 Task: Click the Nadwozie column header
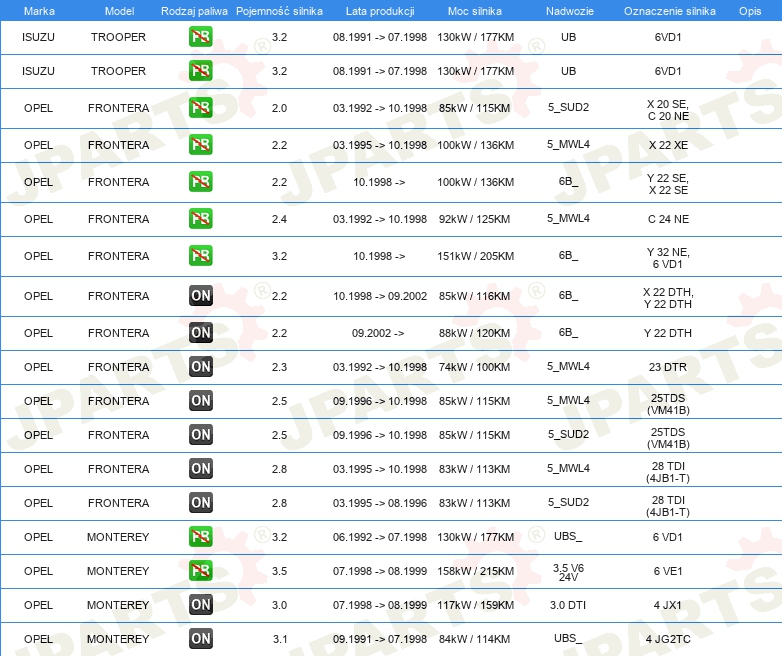click(x=570, y=11)
